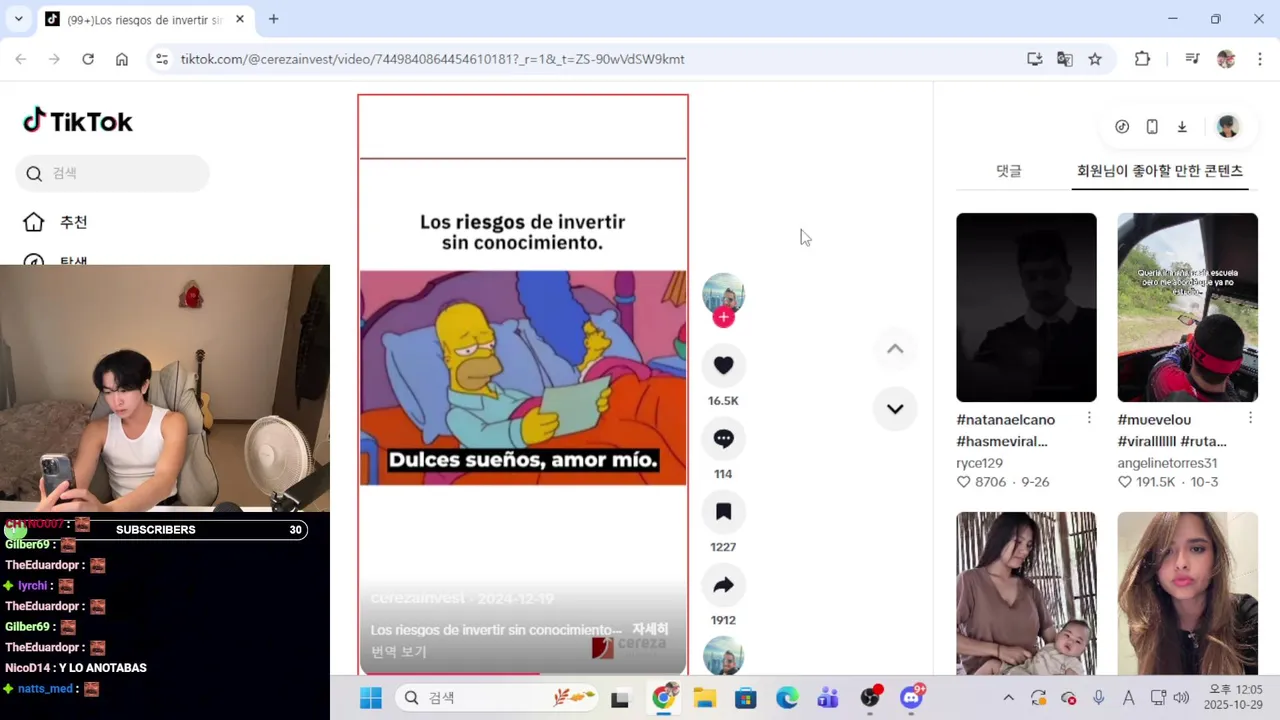Open the creator's avatar beside the video
Screen dimensions: 1280x720
[x=723, y=294]
